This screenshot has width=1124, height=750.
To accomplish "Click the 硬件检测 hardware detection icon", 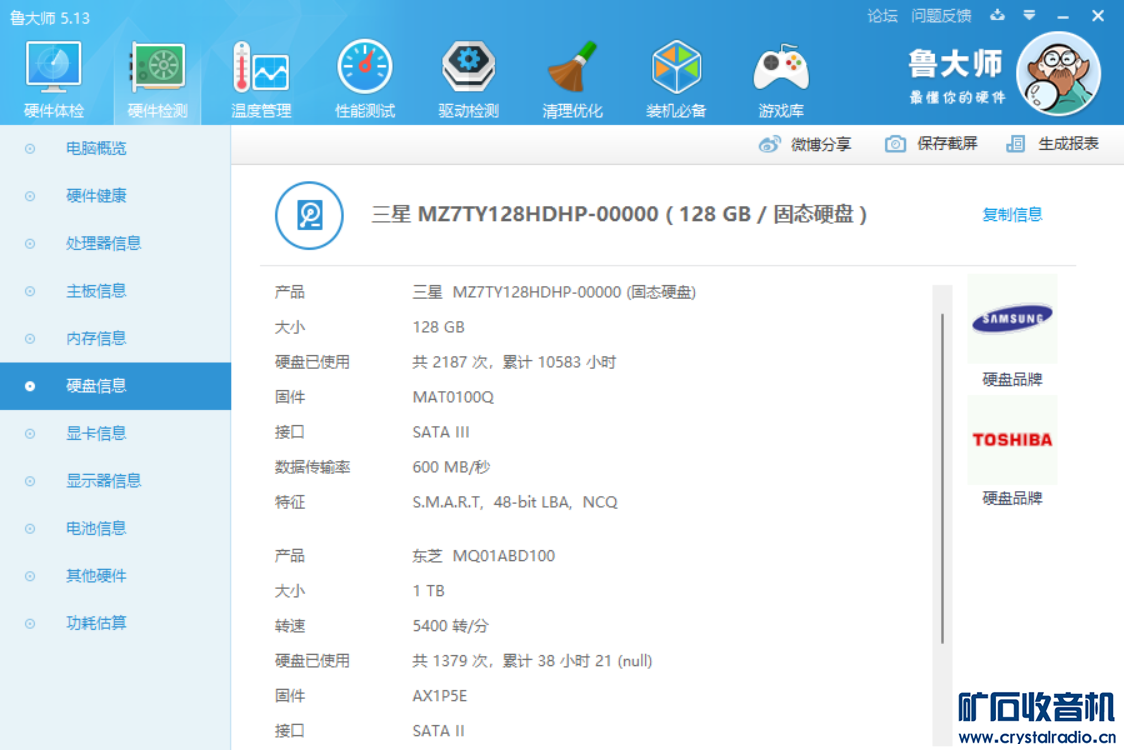I will point(157,68).
